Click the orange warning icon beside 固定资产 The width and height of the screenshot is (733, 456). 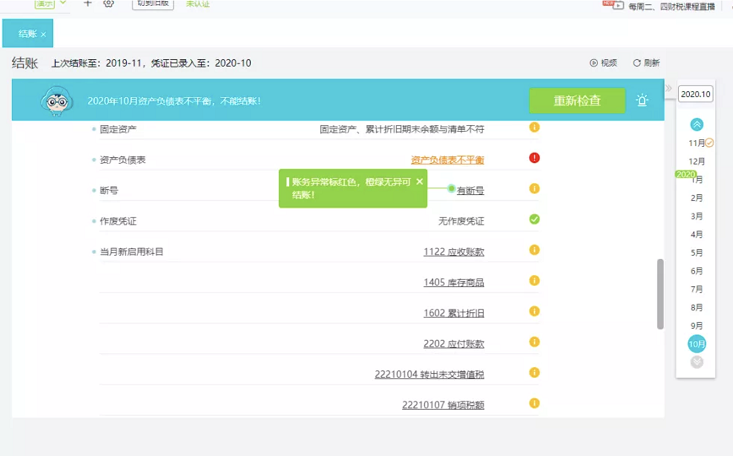tap(534, 128)
